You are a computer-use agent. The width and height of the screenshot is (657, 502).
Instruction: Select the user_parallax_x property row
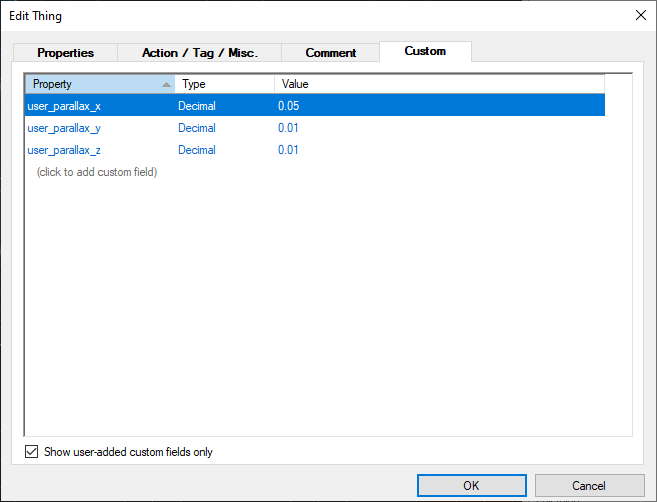[x=315, y=106]
